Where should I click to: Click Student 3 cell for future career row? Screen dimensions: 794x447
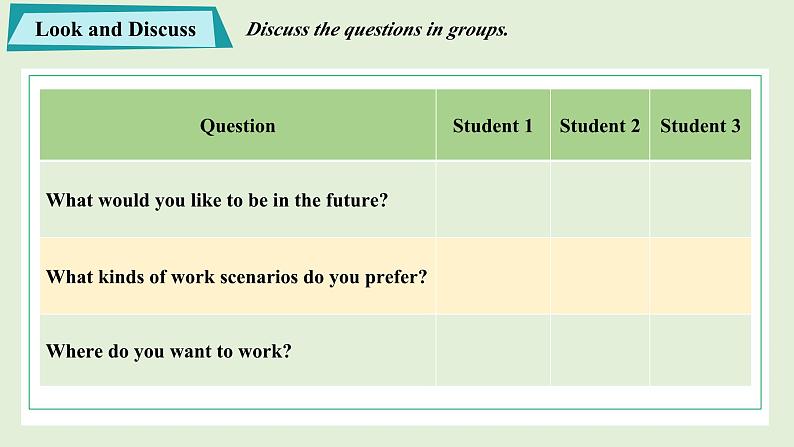point(700,199)
